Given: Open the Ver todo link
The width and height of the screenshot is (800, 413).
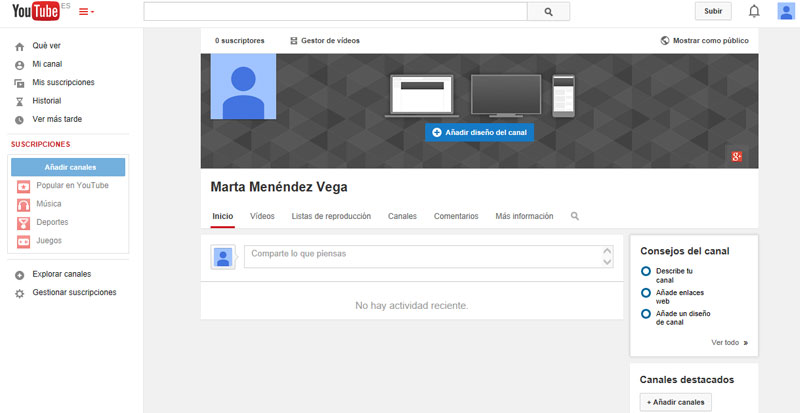Looking at the screenshot, I should pos(730,343).
